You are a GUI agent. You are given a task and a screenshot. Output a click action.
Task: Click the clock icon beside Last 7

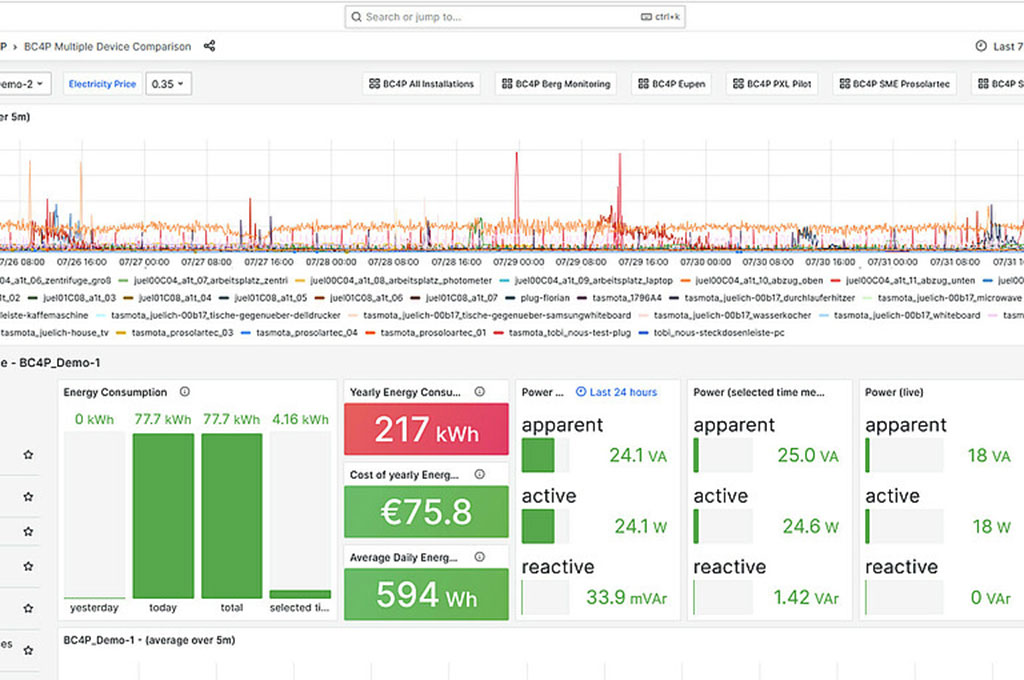(981, 46)
